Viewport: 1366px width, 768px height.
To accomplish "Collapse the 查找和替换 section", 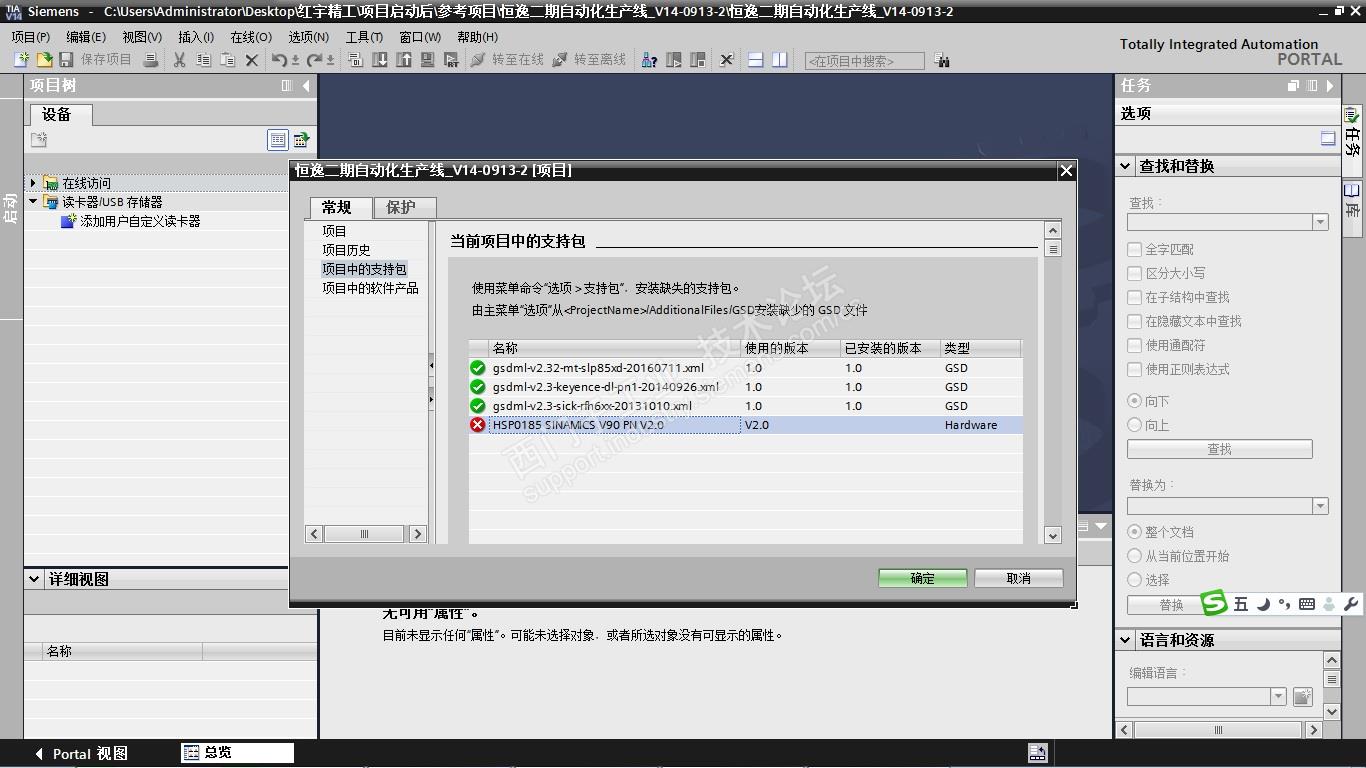I will (1126, 166).
